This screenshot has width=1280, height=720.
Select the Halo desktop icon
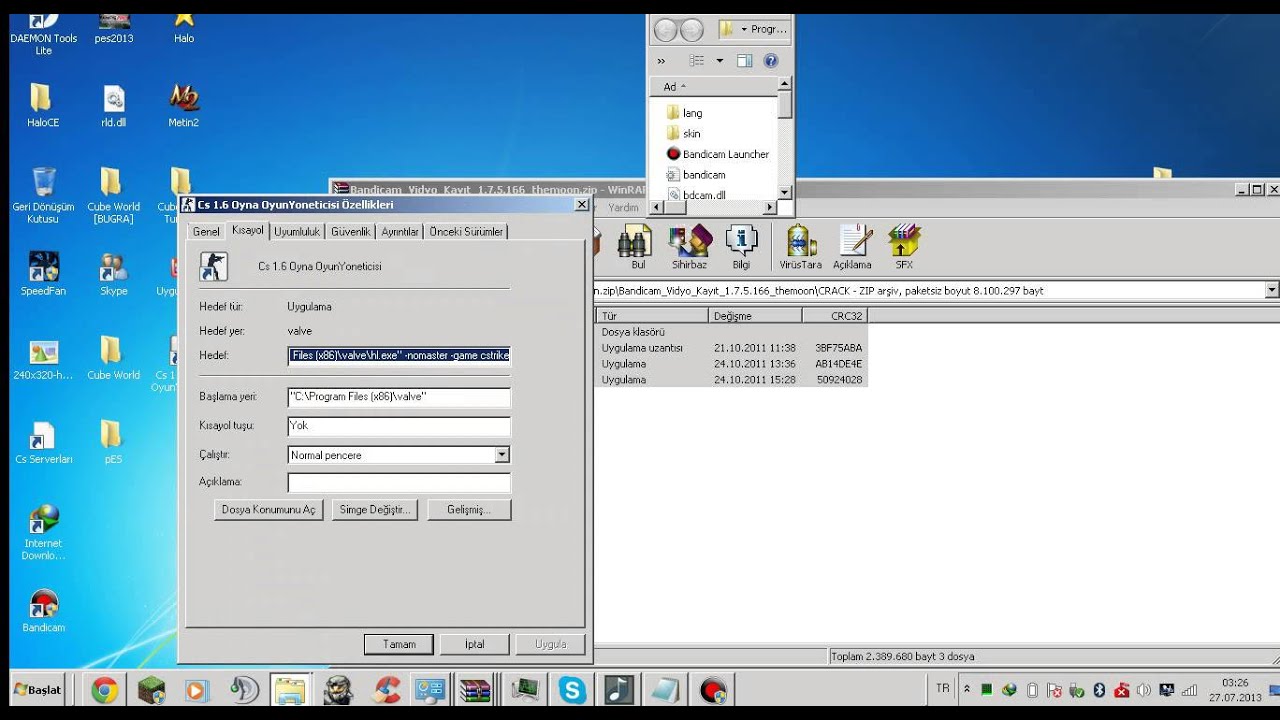184,29
